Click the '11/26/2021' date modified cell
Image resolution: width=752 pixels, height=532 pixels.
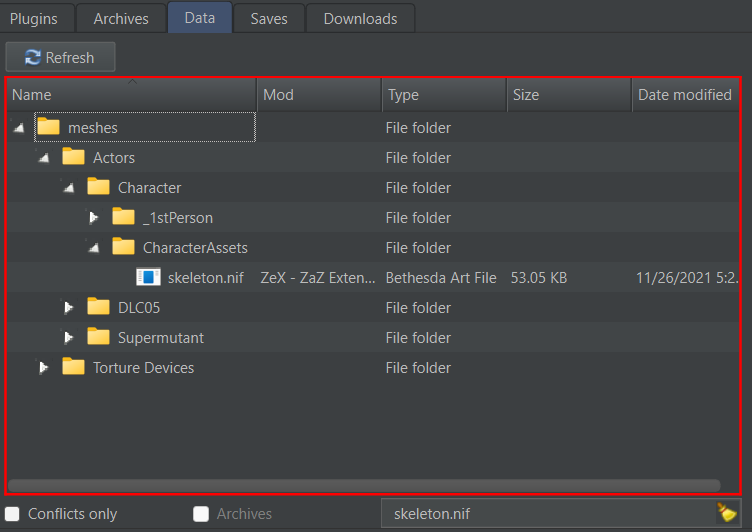tap(687, 278)
